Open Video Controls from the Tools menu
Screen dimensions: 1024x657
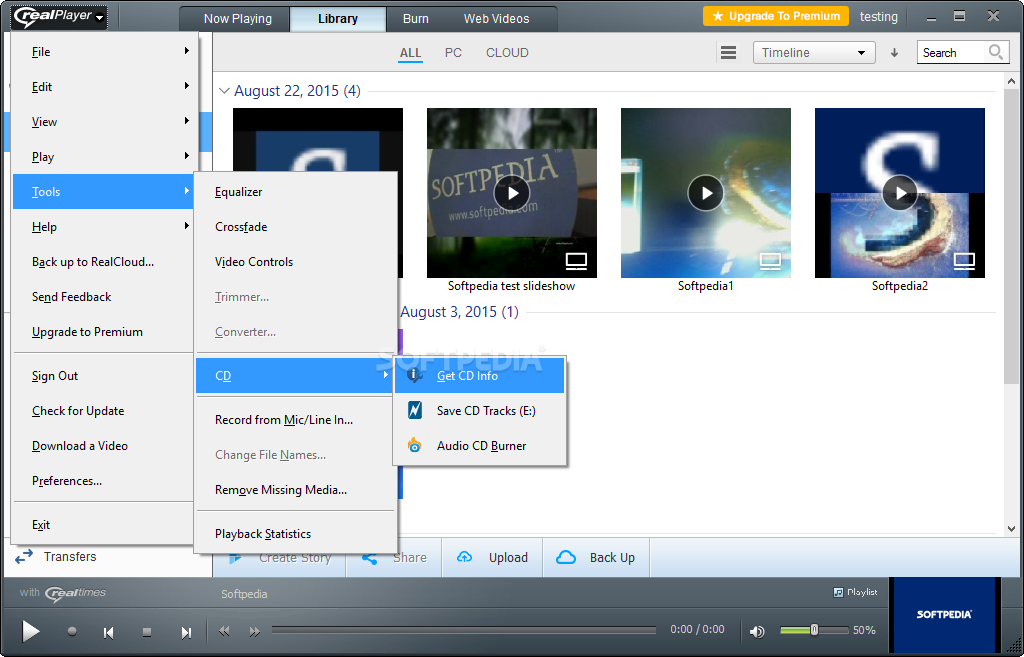295,261
